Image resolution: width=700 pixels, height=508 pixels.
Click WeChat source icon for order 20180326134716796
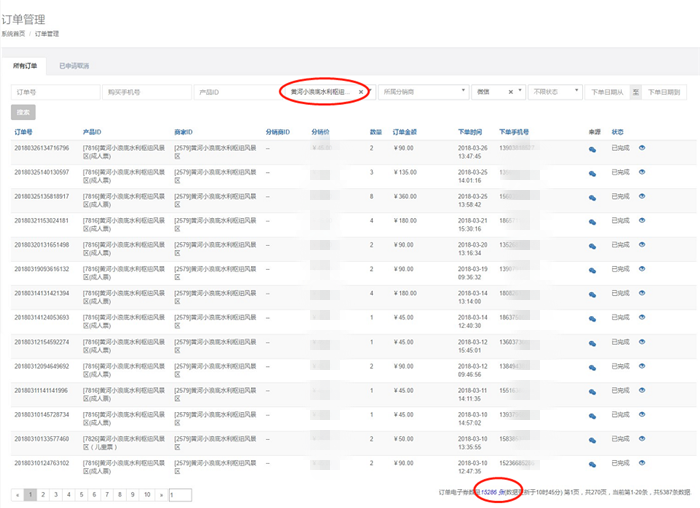click(592, 149)
